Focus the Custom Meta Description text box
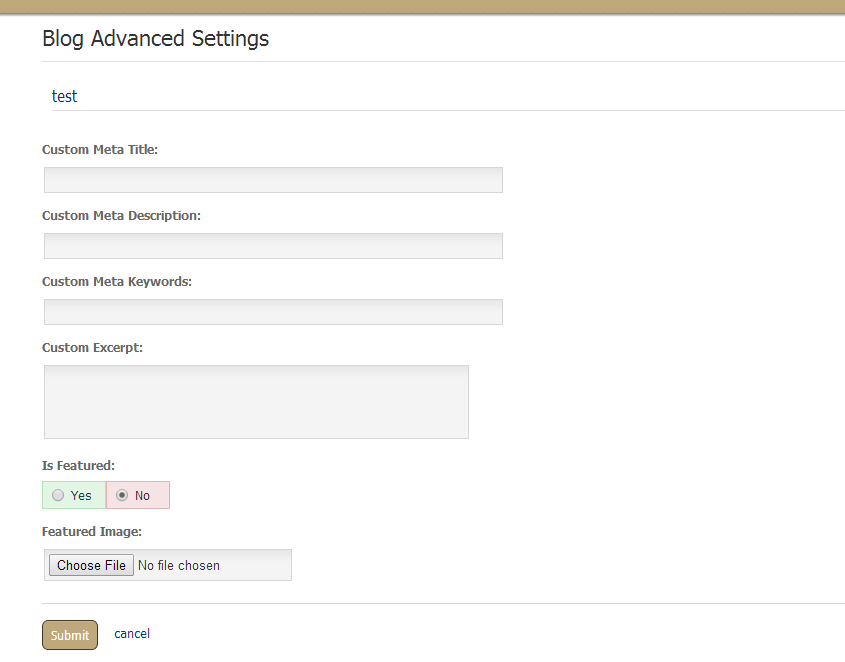The width and height of the screenshot is (845, 662). click(273, 246)
